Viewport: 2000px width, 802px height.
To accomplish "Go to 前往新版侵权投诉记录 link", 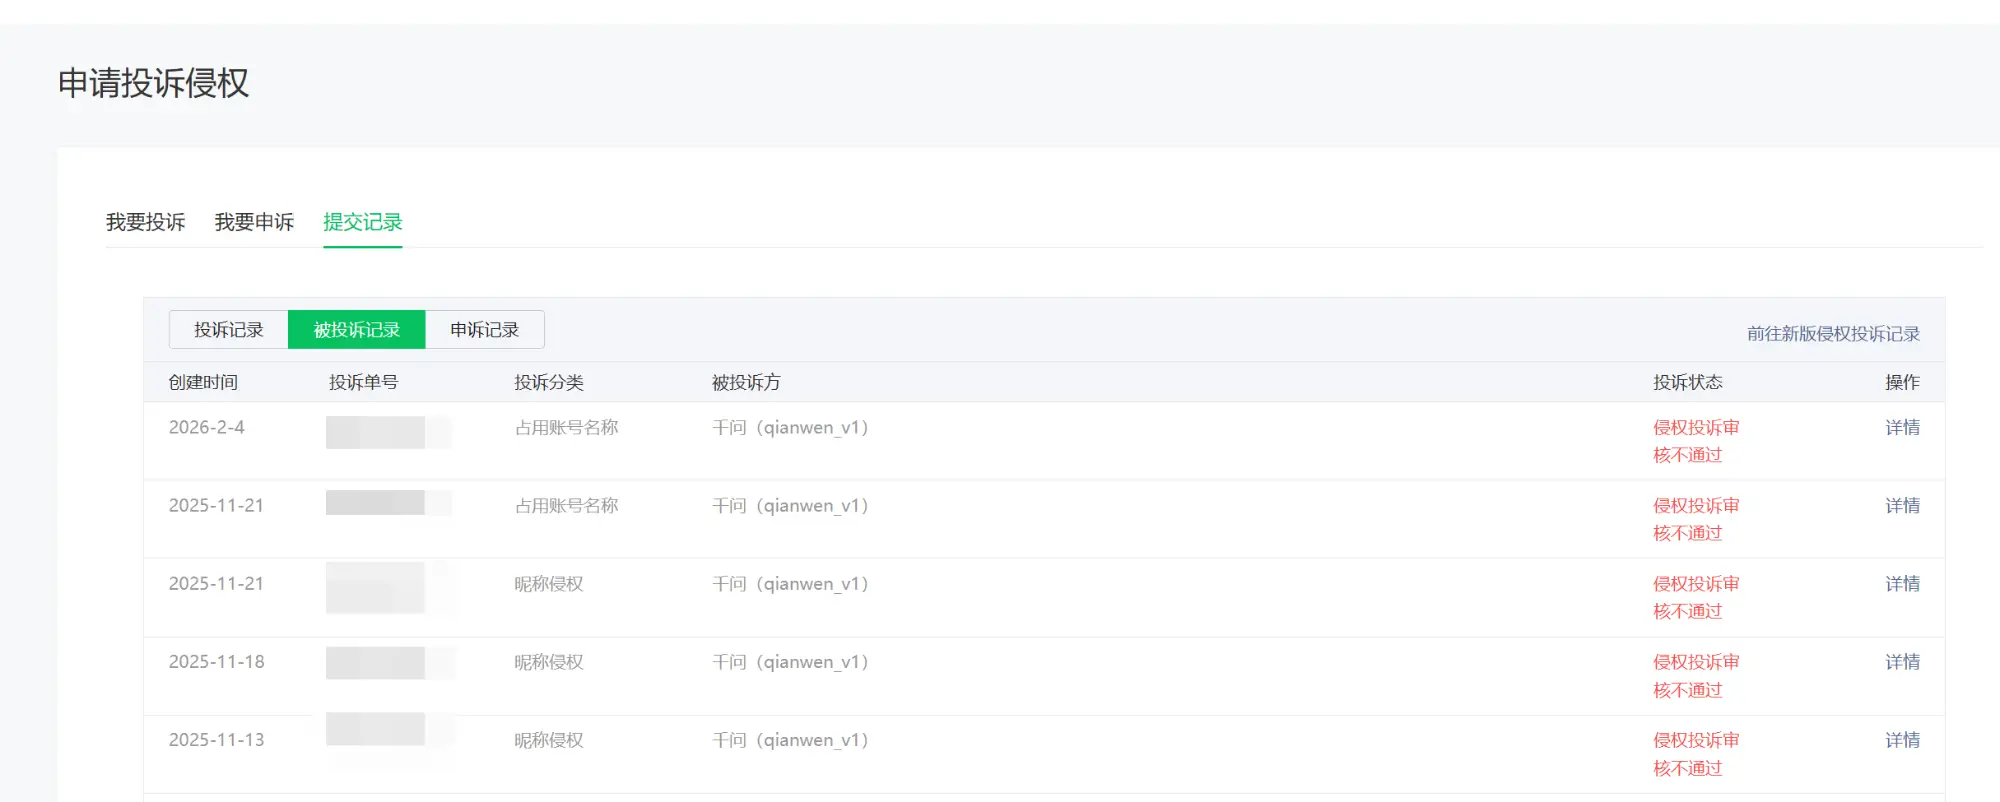I will tap(1833, 334).
